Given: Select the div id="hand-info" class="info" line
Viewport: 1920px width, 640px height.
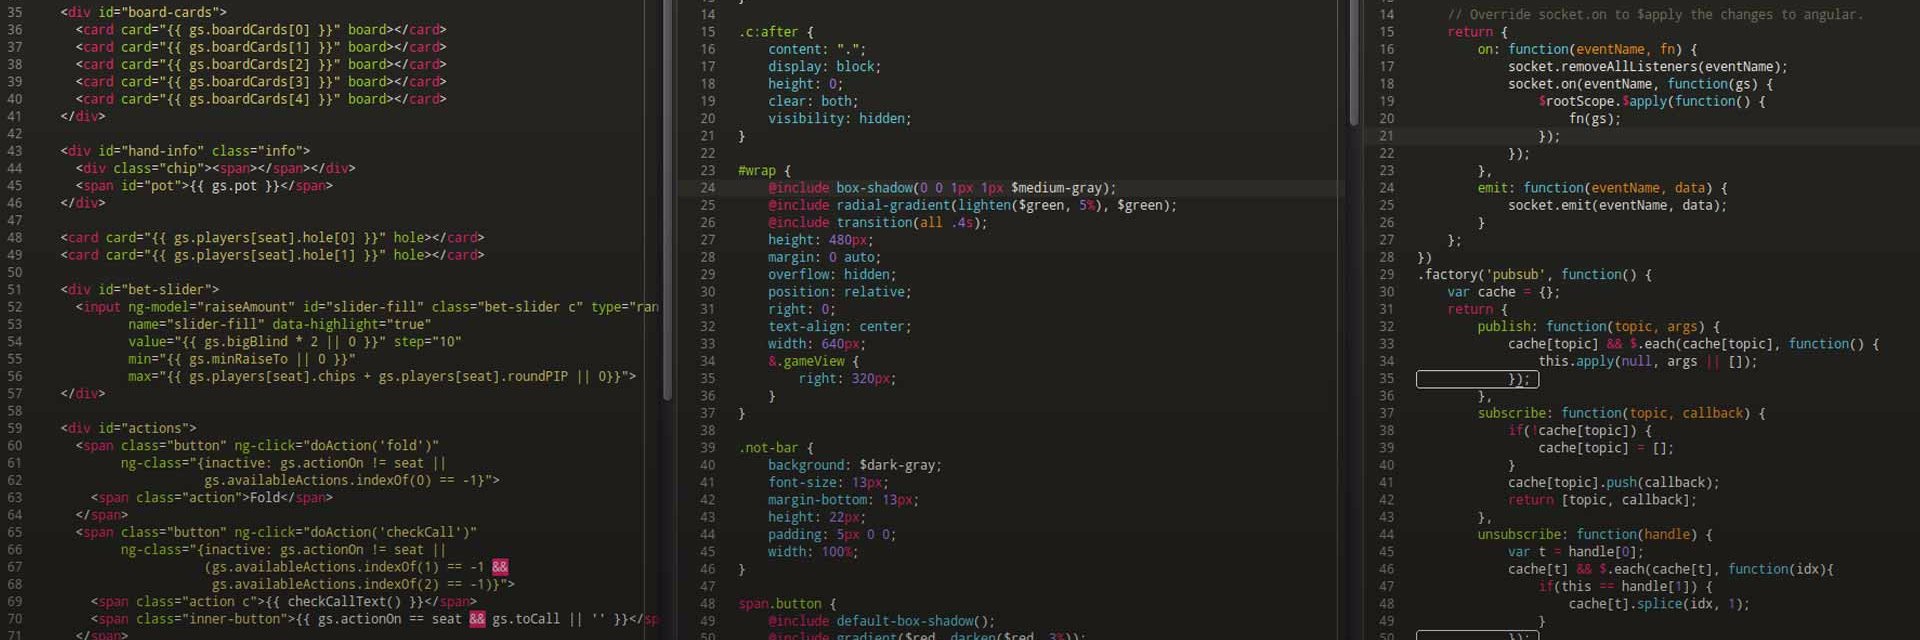Looking at the screenshot, I should [x=185, y=151].
